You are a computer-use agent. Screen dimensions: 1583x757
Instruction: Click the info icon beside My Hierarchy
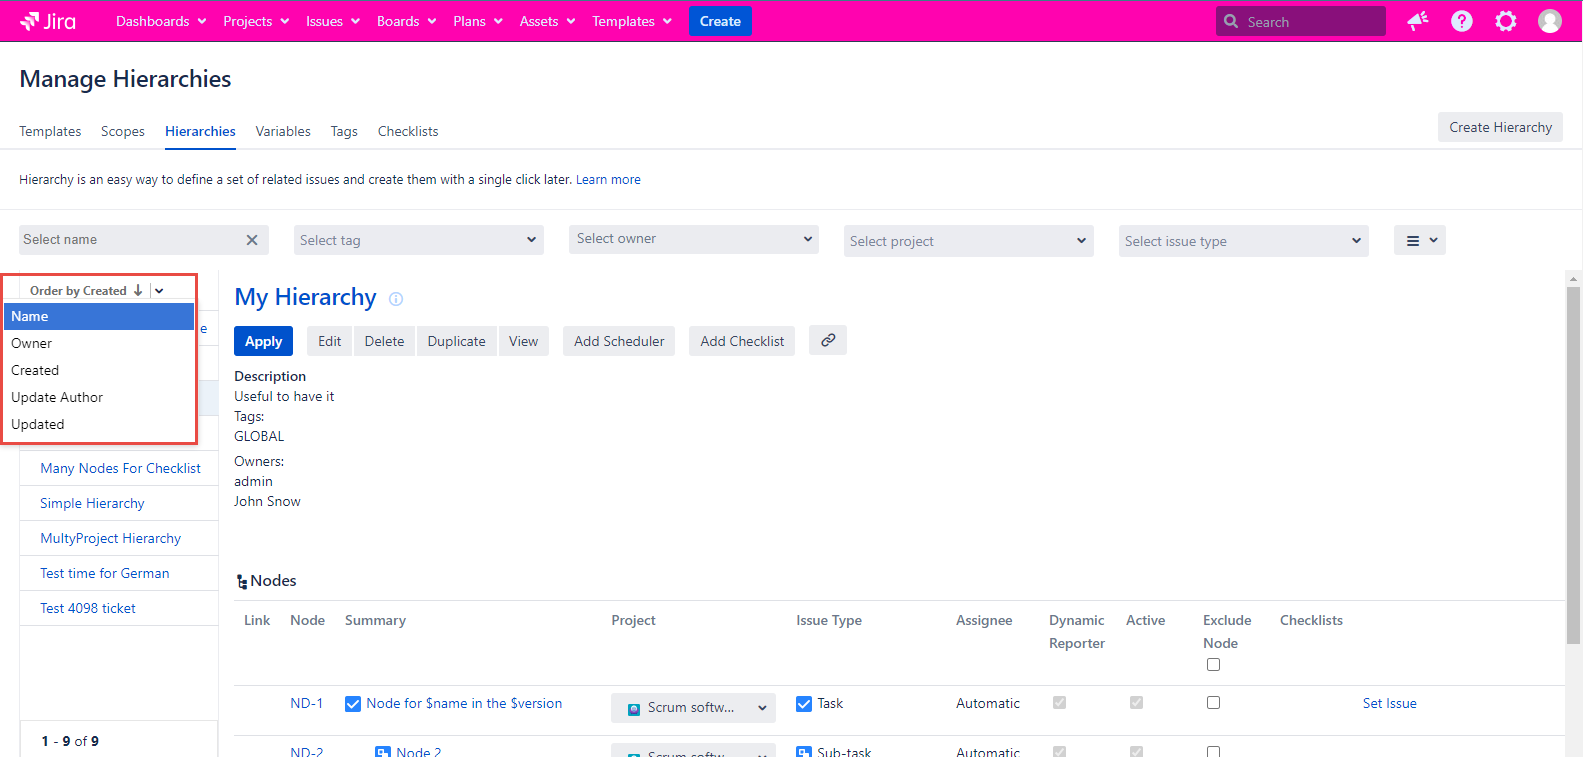396,299
